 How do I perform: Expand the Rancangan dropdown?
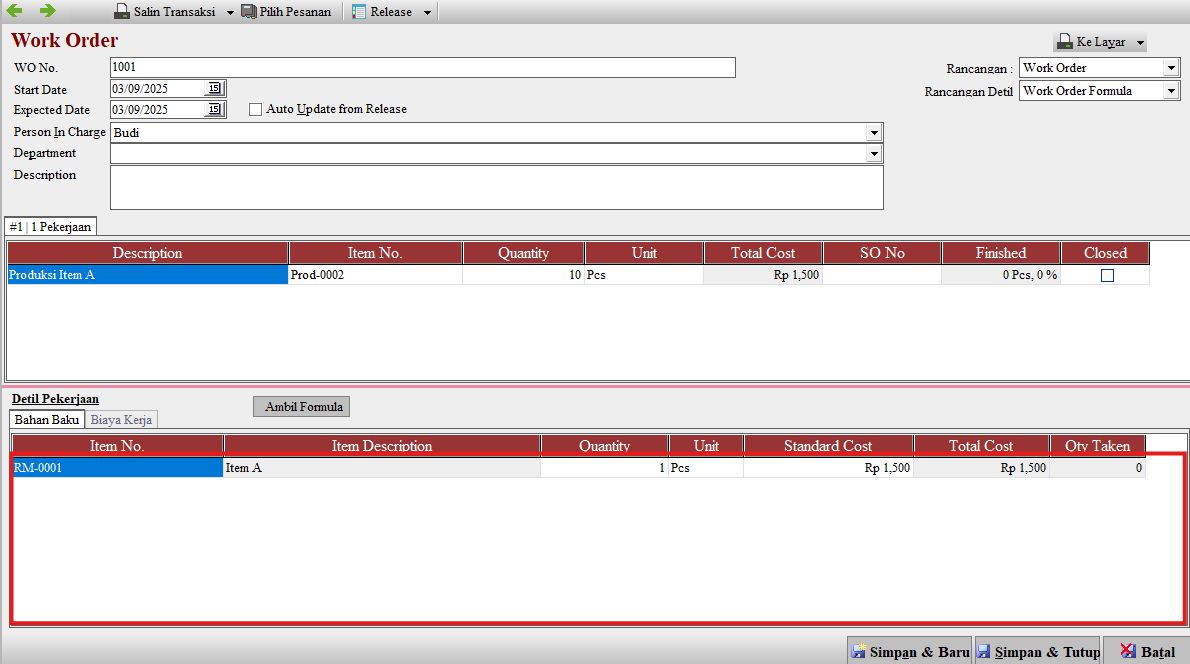pyautogui.click(x=1171, y=68)
